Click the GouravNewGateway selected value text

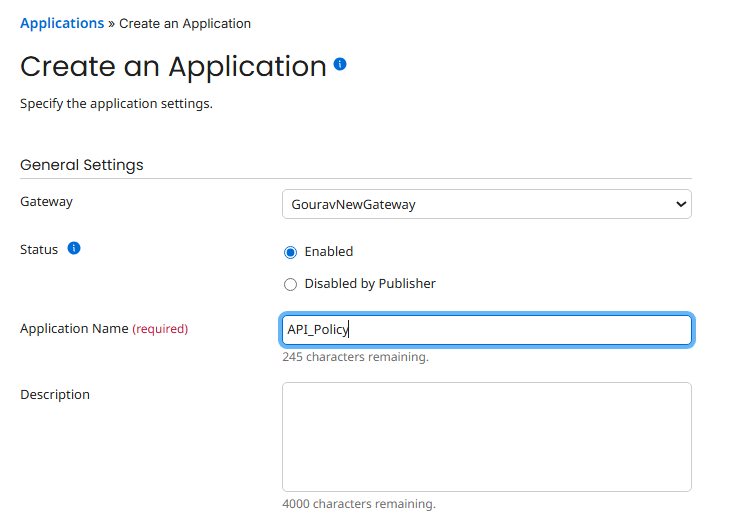click(x=353, y=204)
